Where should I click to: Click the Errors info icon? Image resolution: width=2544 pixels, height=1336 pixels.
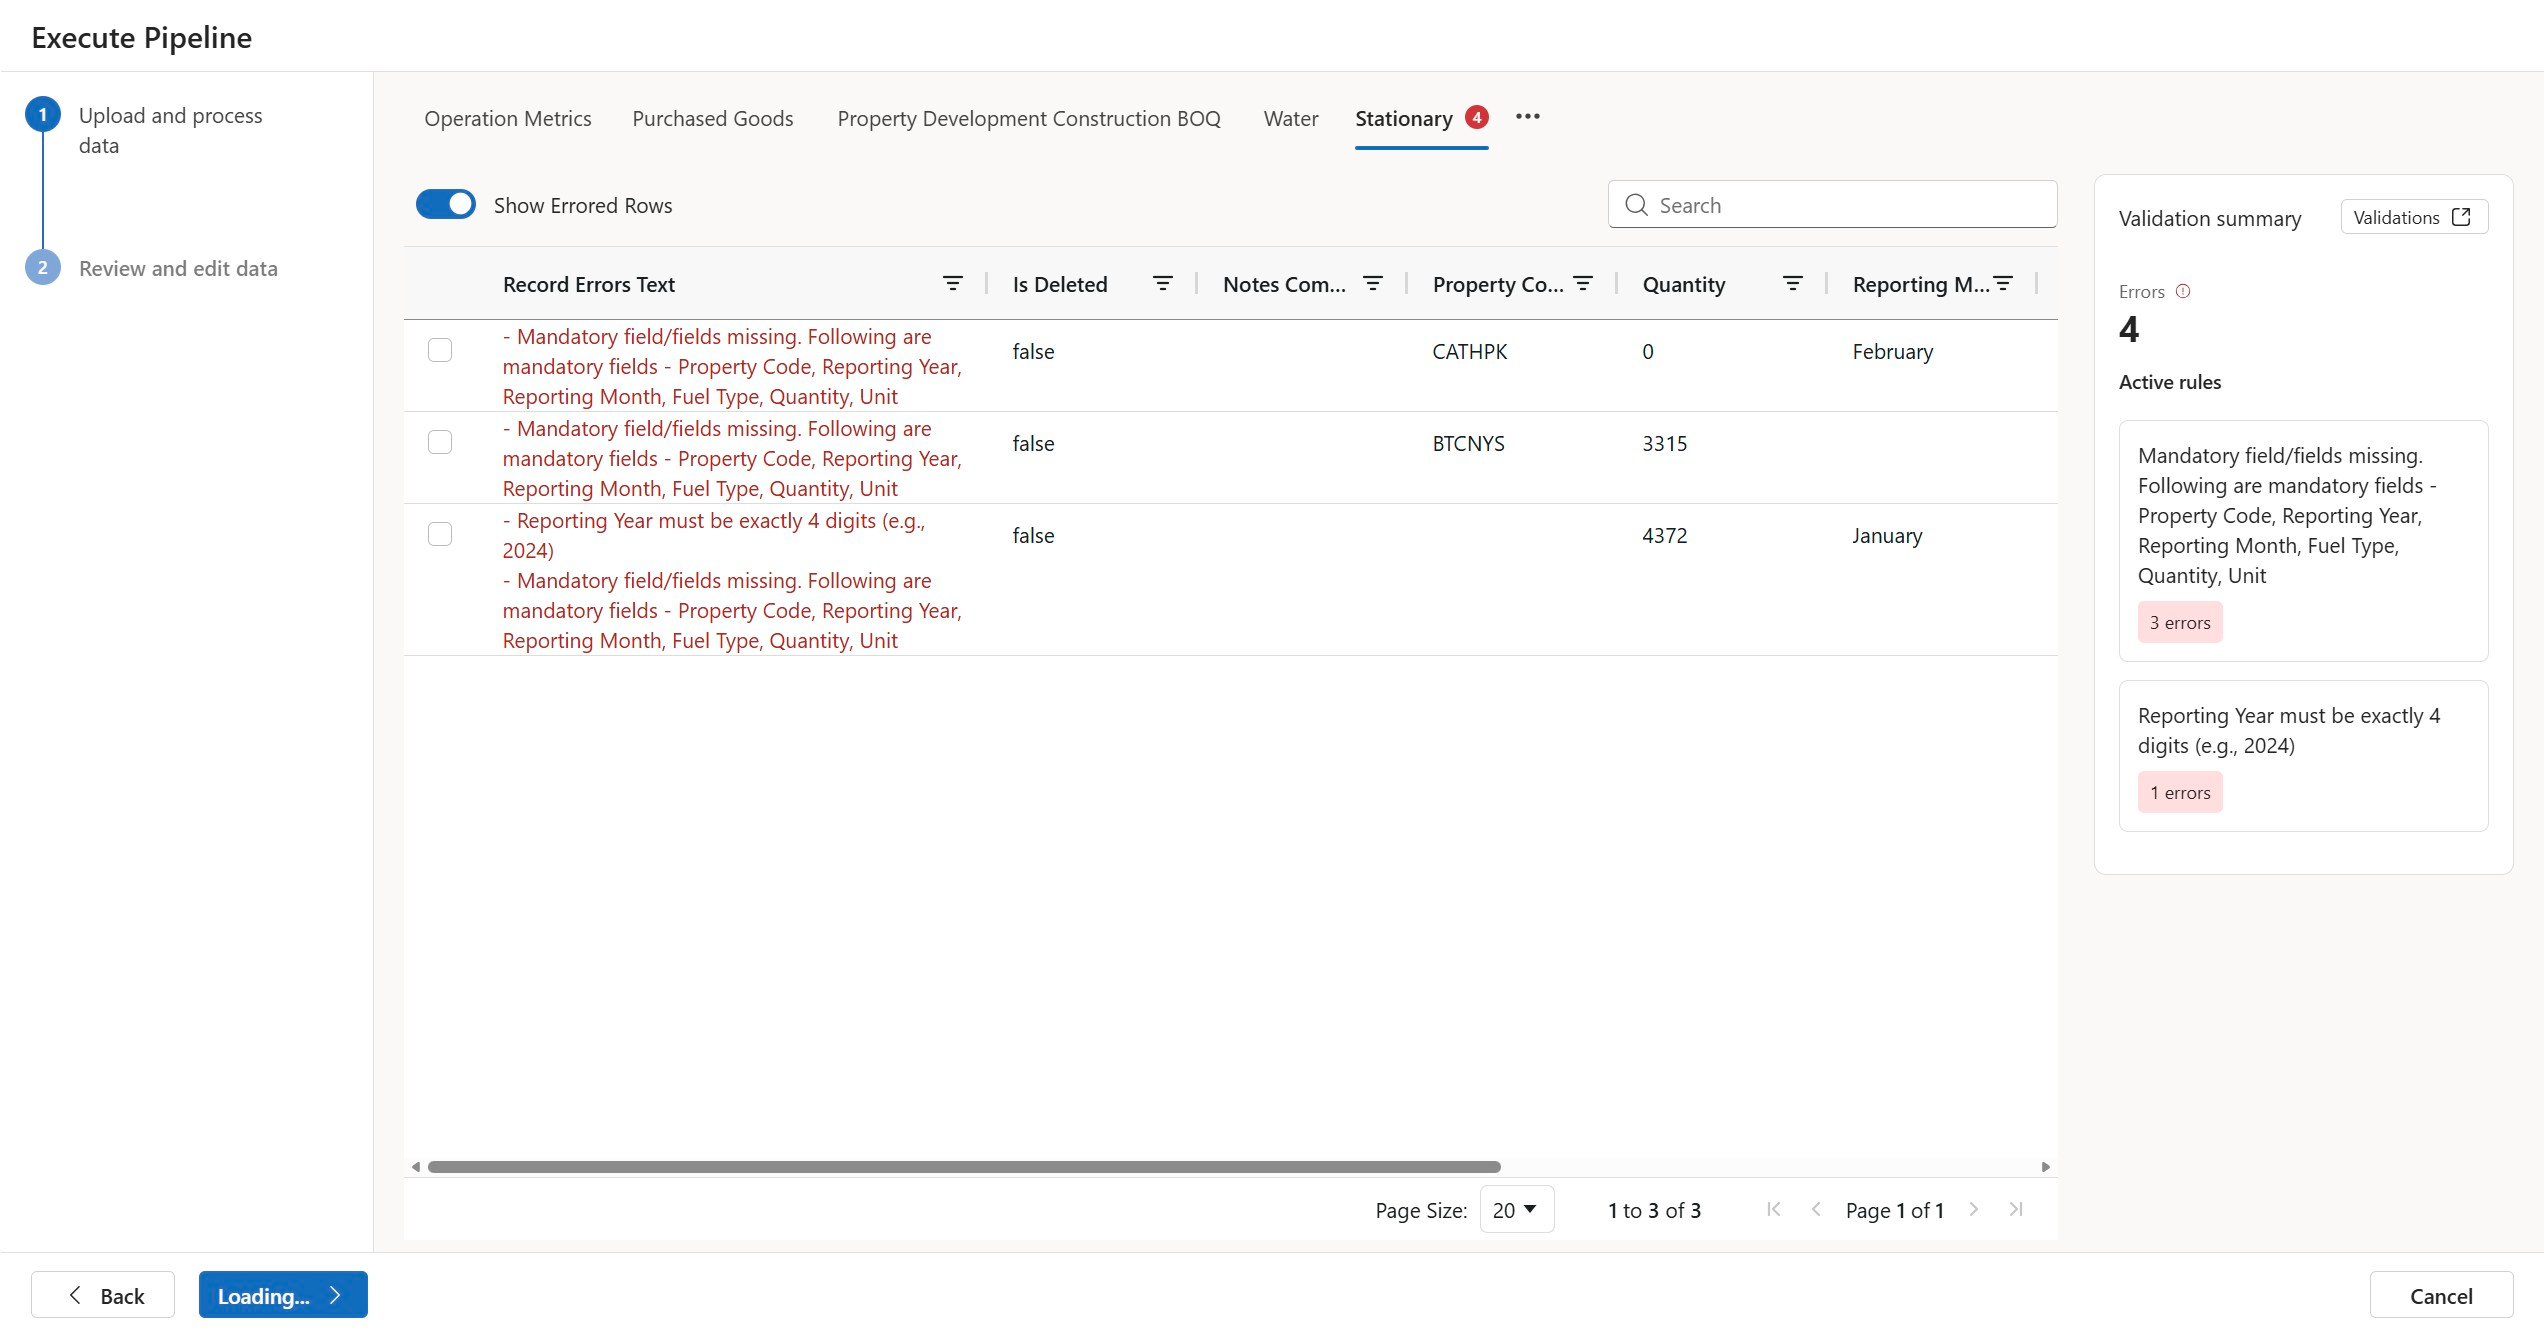pyautogui.click(x=2183, y=291)
